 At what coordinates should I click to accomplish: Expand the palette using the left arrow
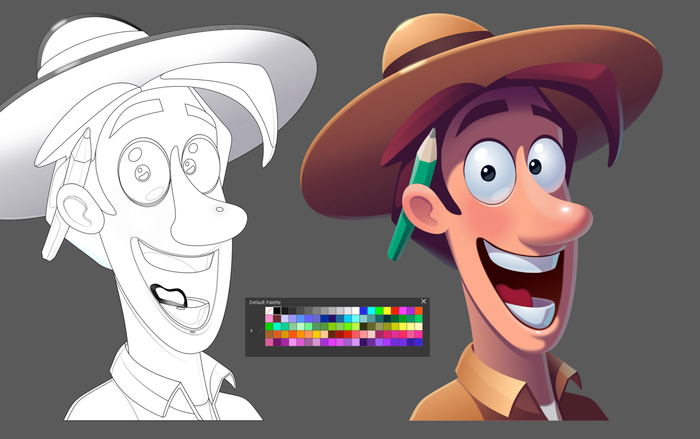[x=252, y=331]
